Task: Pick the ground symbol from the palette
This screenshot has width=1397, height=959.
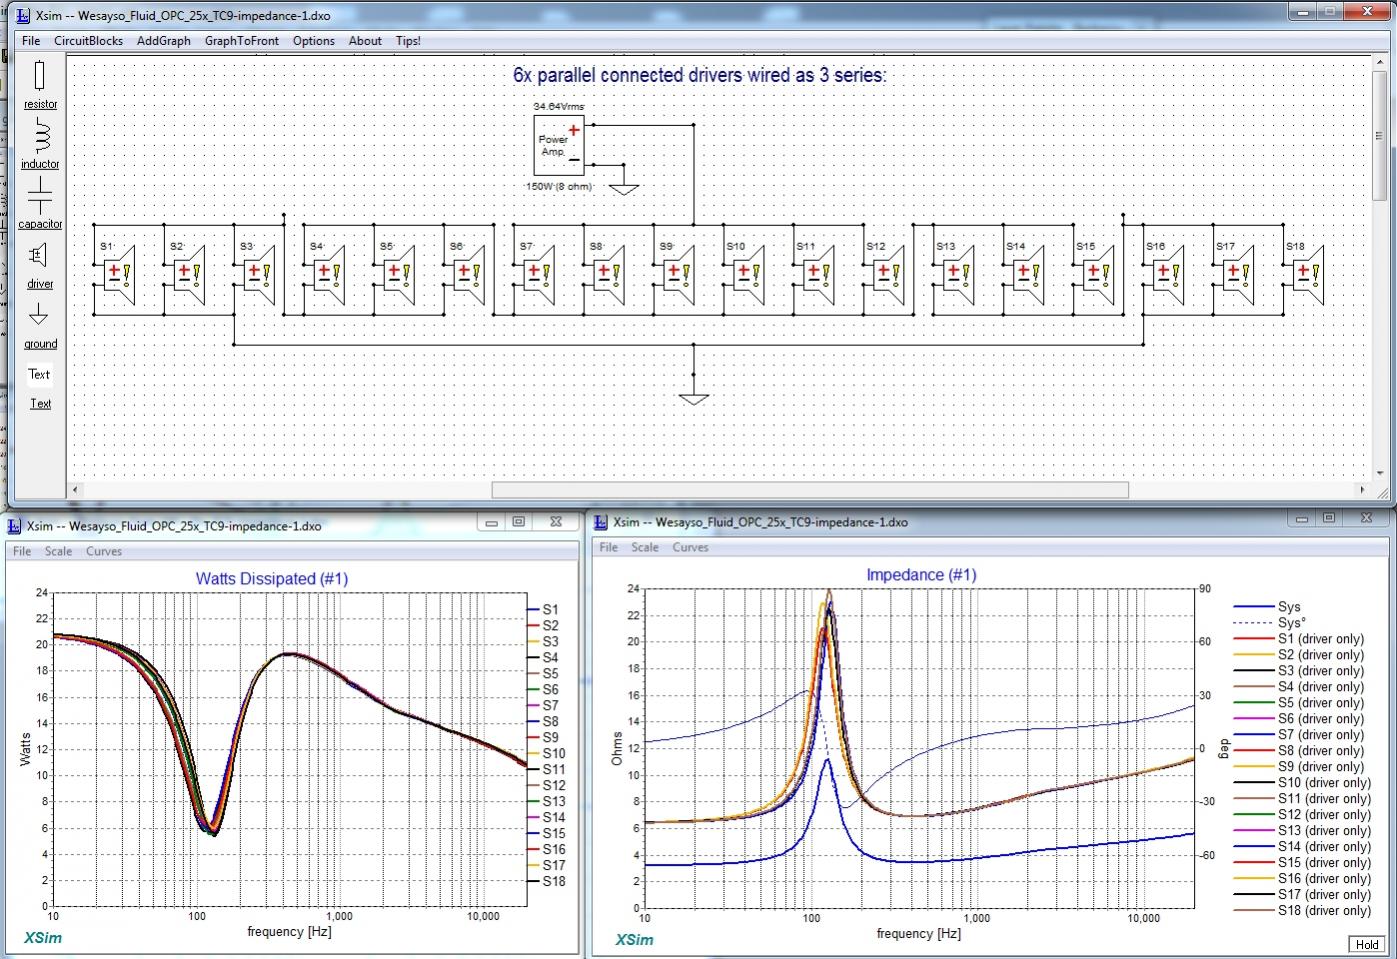Action: [x=39, y=315]
